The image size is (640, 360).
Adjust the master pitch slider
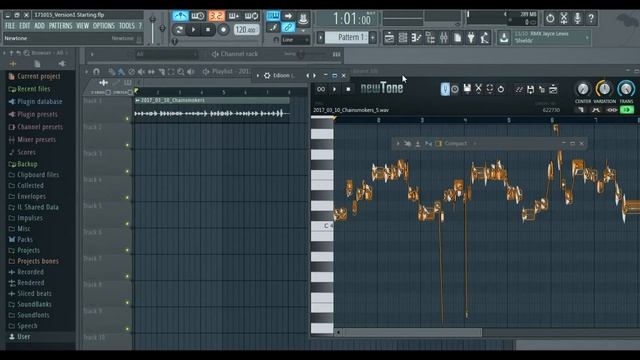coord(162,29)
